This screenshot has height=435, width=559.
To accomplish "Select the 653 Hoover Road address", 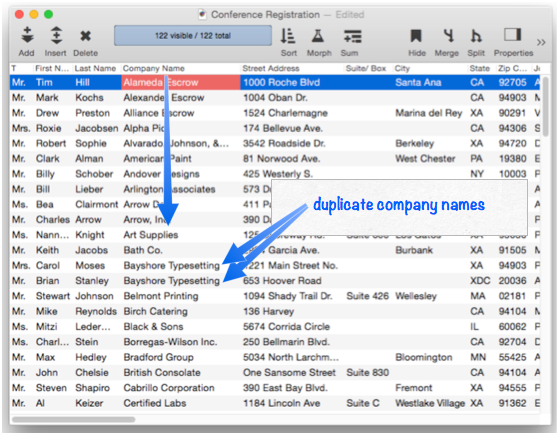I will point(282,281).
